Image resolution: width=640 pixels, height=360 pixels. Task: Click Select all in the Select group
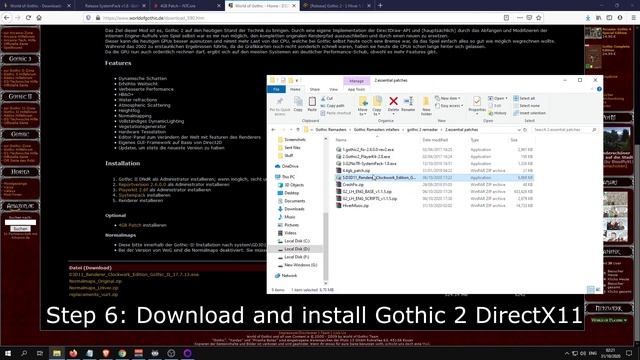[x=524, y=98]
